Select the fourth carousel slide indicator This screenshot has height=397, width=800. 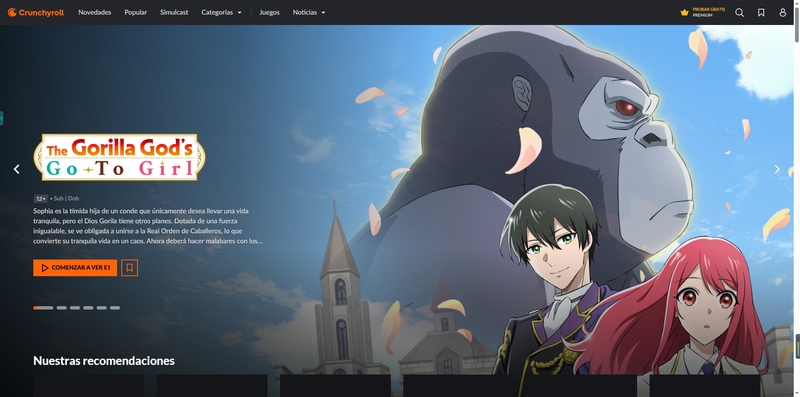click(x=88, y=308)
